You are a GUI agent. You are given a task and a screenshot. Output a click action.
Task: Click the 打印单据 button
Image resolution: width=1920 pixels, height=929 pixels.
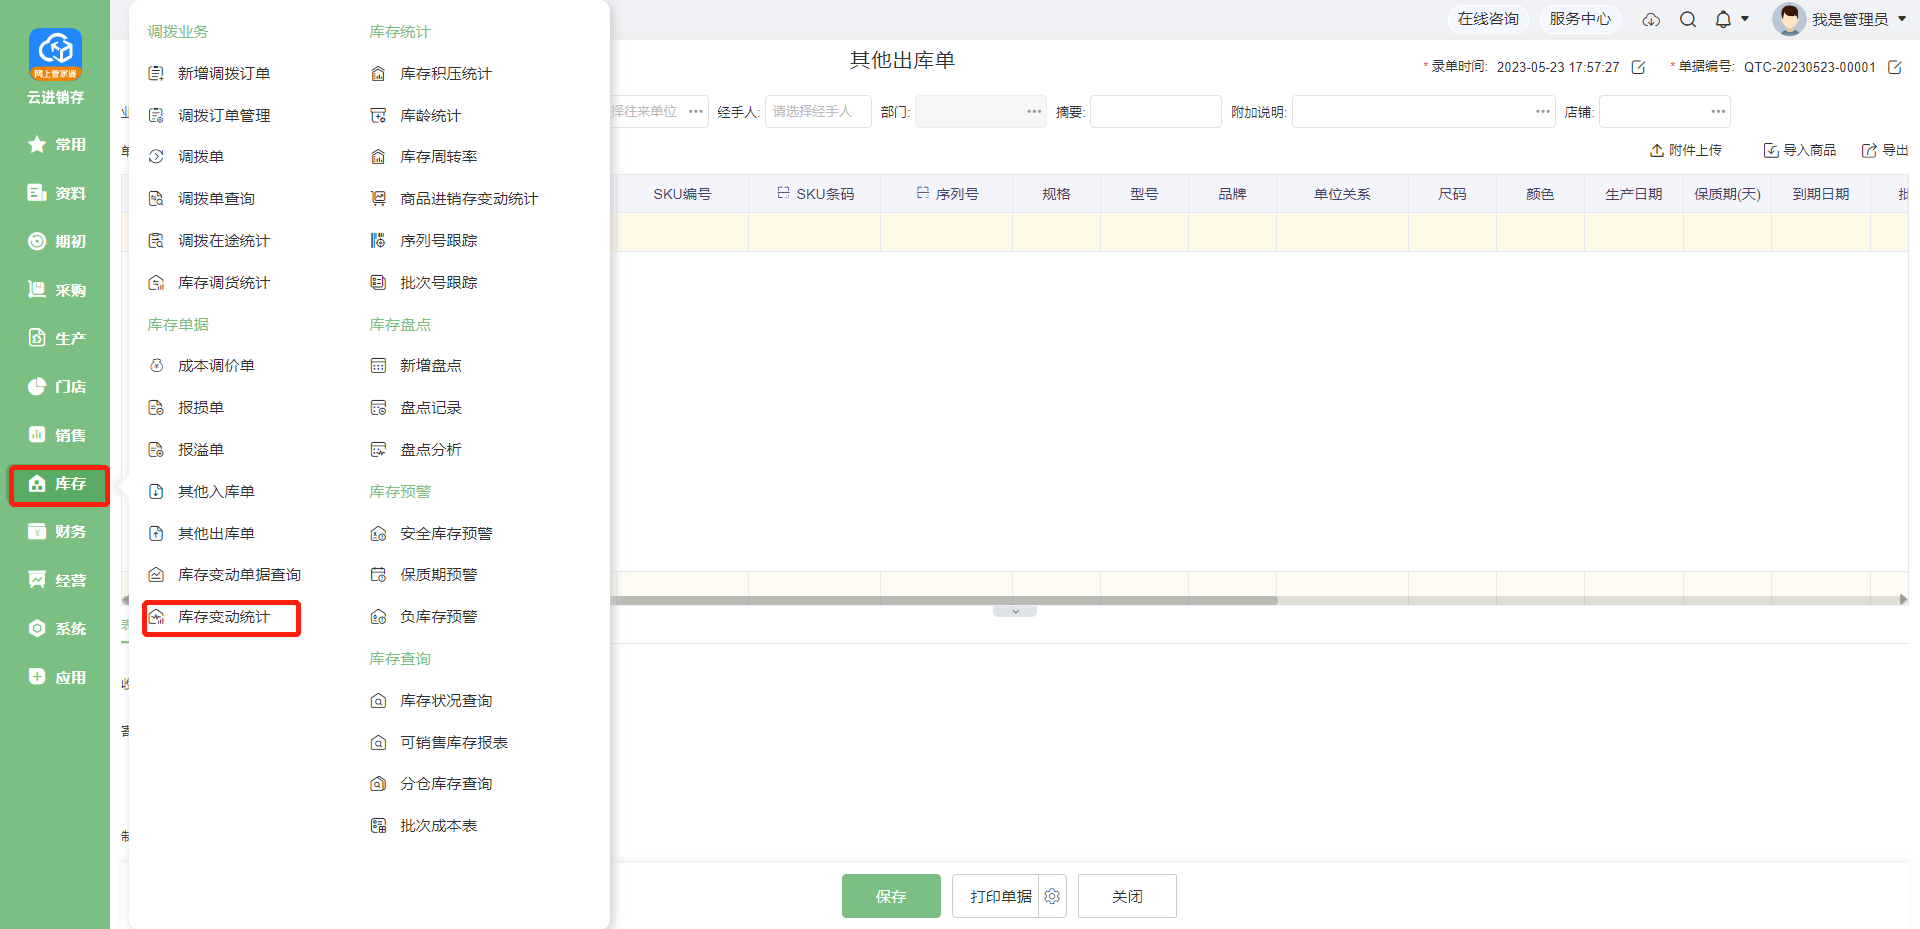tap(995, 896)
